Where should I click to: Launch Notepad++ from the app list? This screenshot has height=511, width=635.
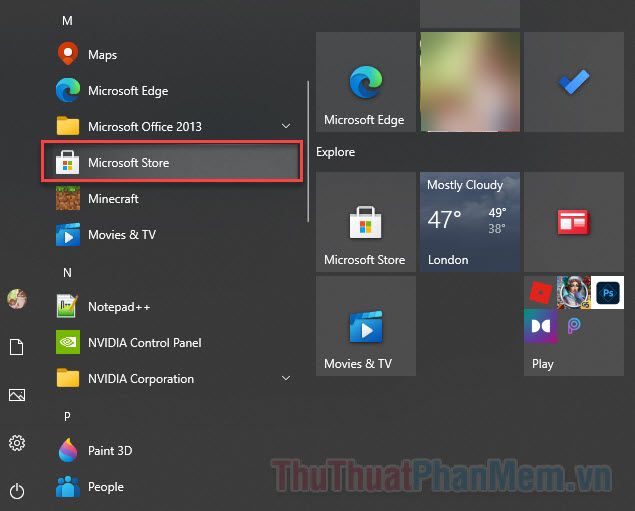(172, 307)
